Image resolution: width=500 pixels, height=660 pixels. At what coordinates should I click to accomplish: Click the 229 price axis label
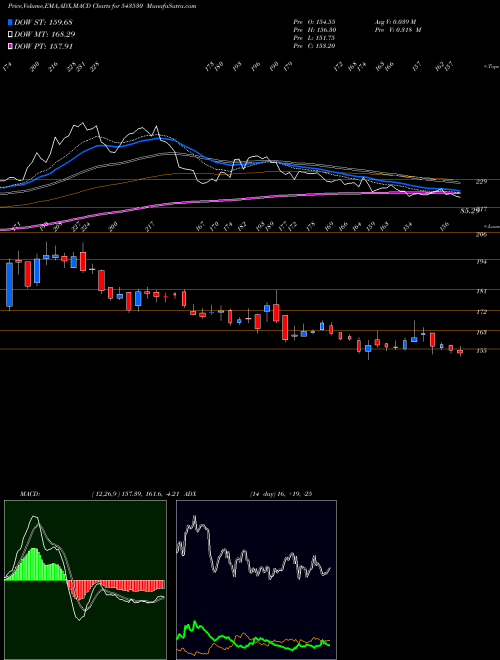481,181
